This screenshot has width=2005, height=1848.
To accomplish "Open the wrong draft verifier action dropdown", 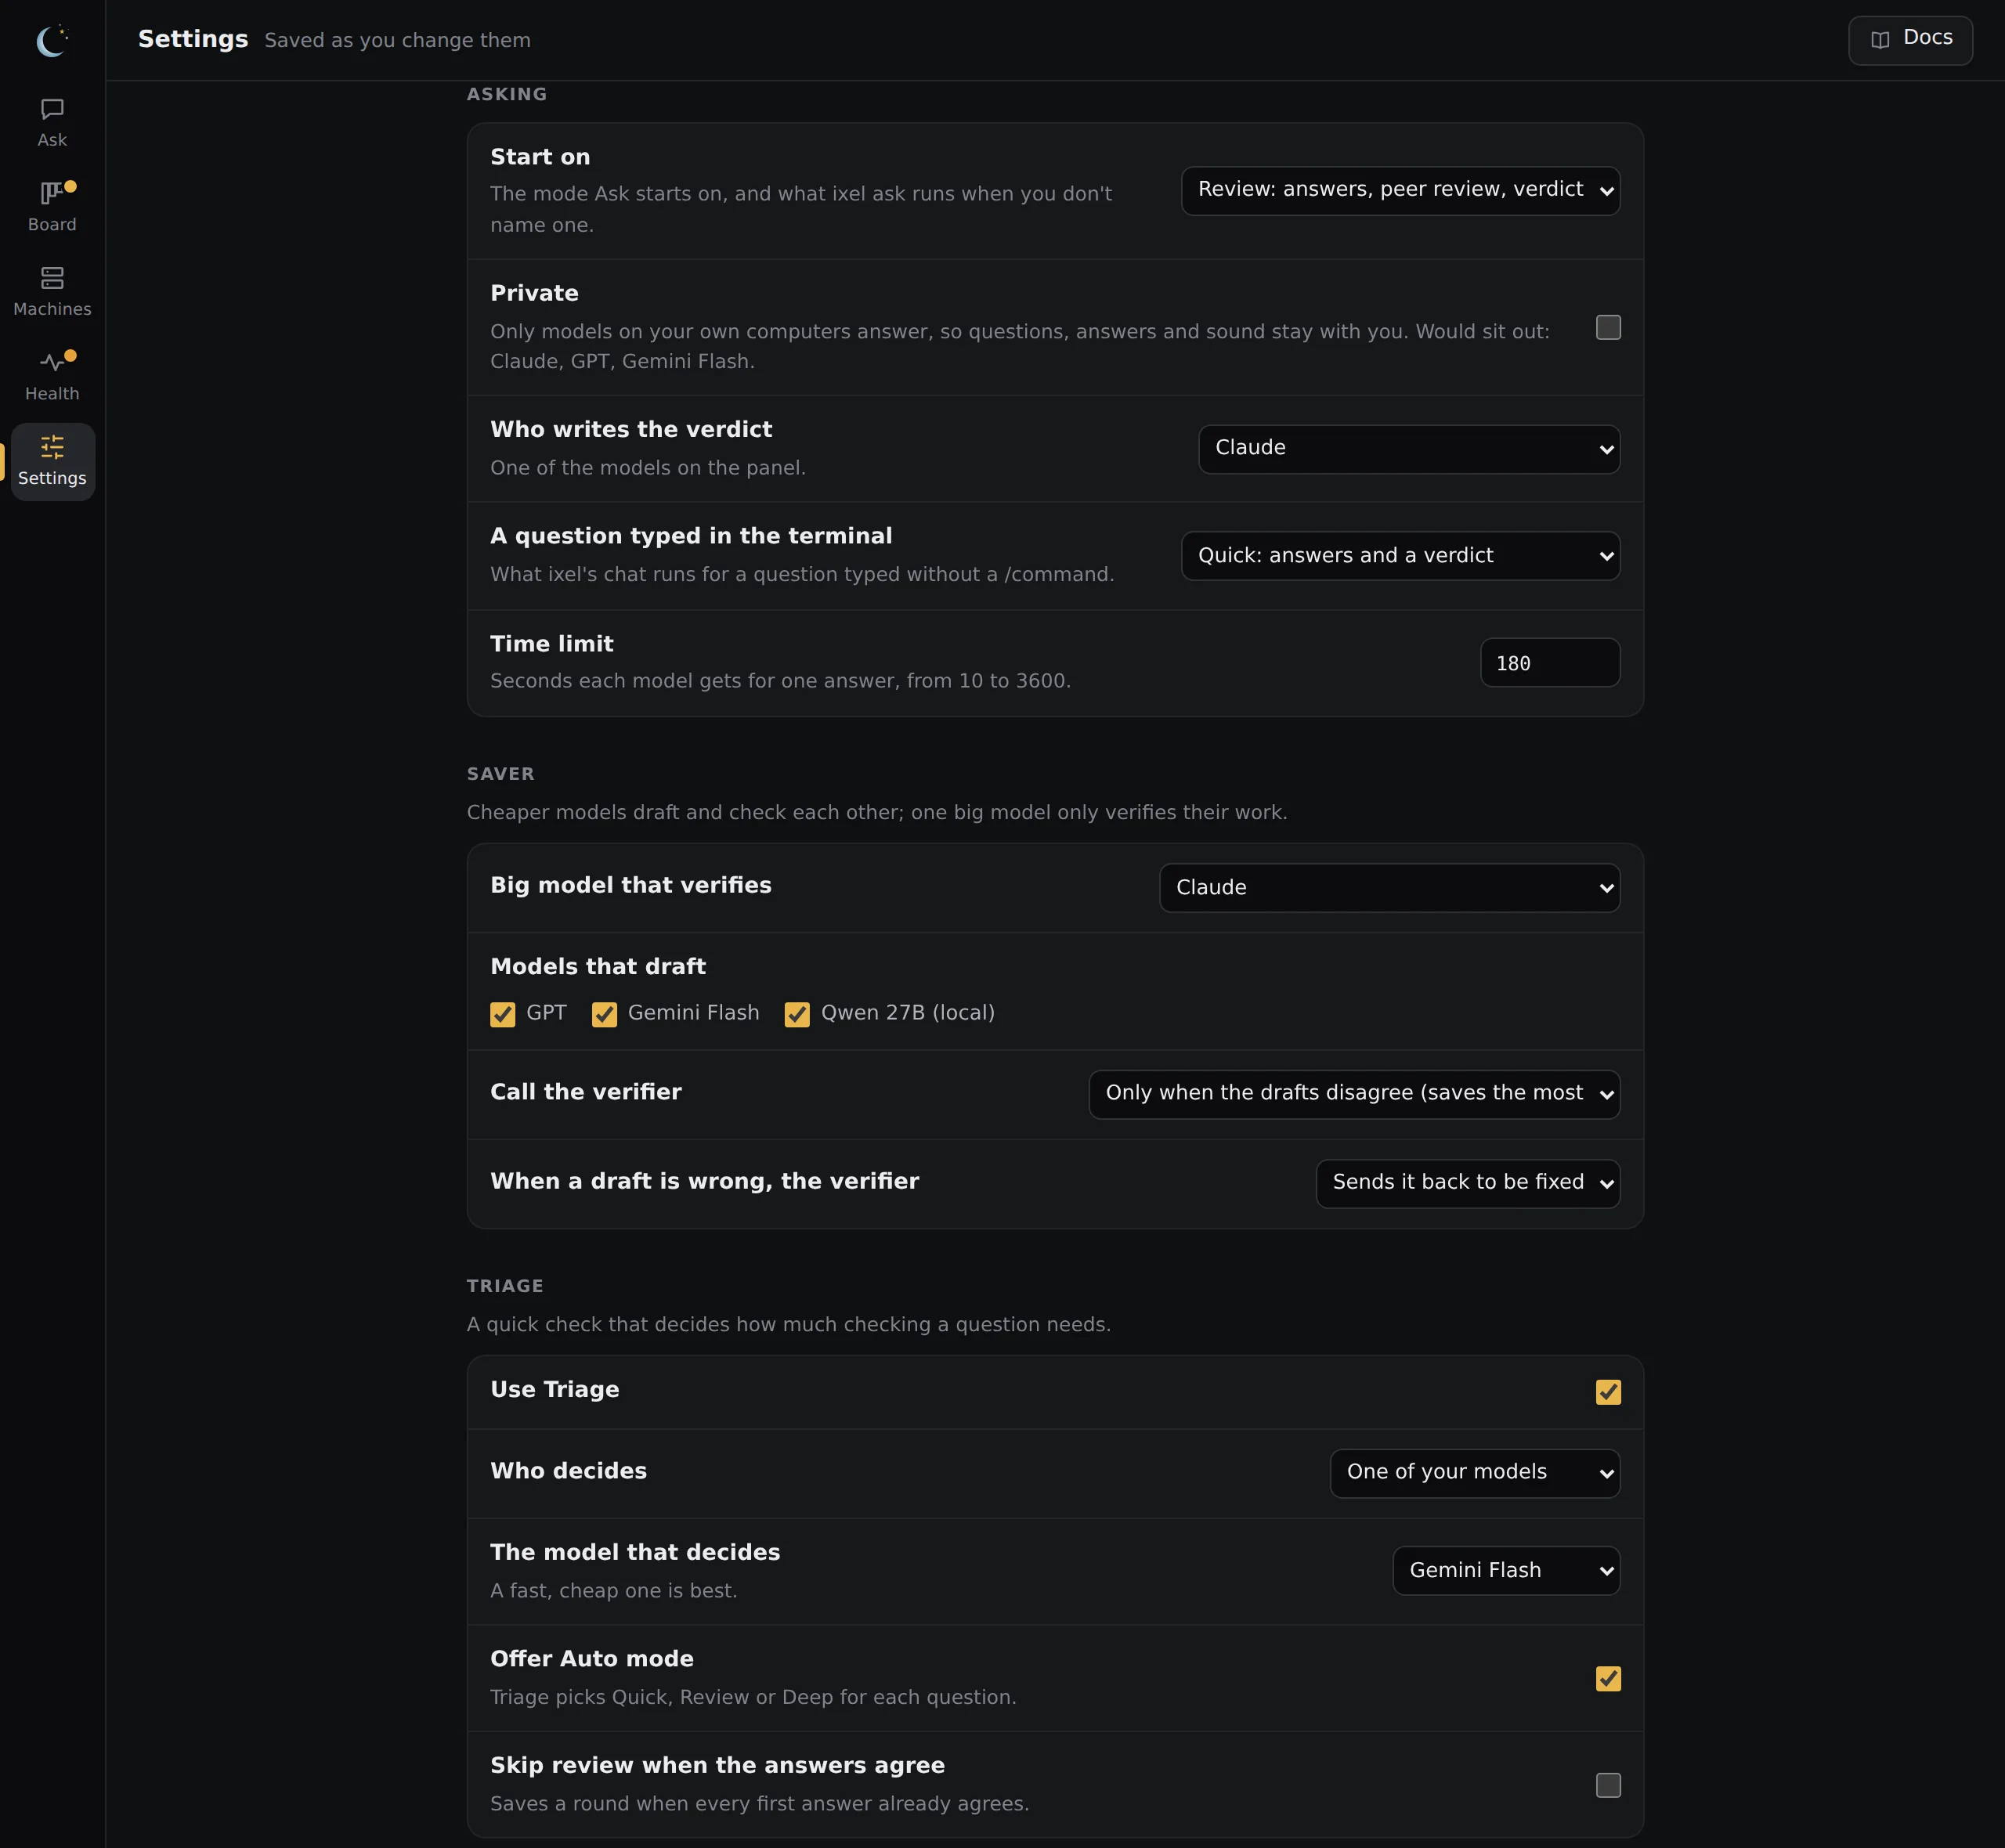I will (1467, 1183).
